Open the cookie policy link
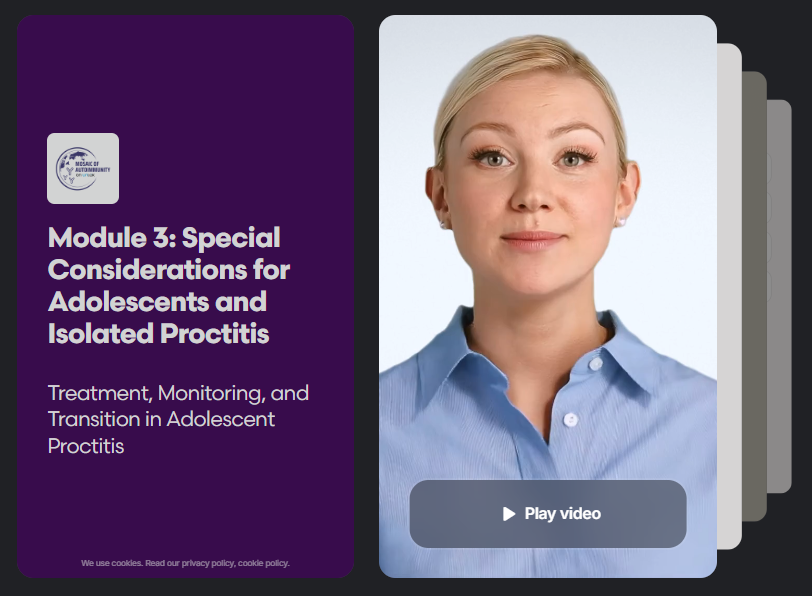Screen dimensions: 812x596 pos(264,563)
